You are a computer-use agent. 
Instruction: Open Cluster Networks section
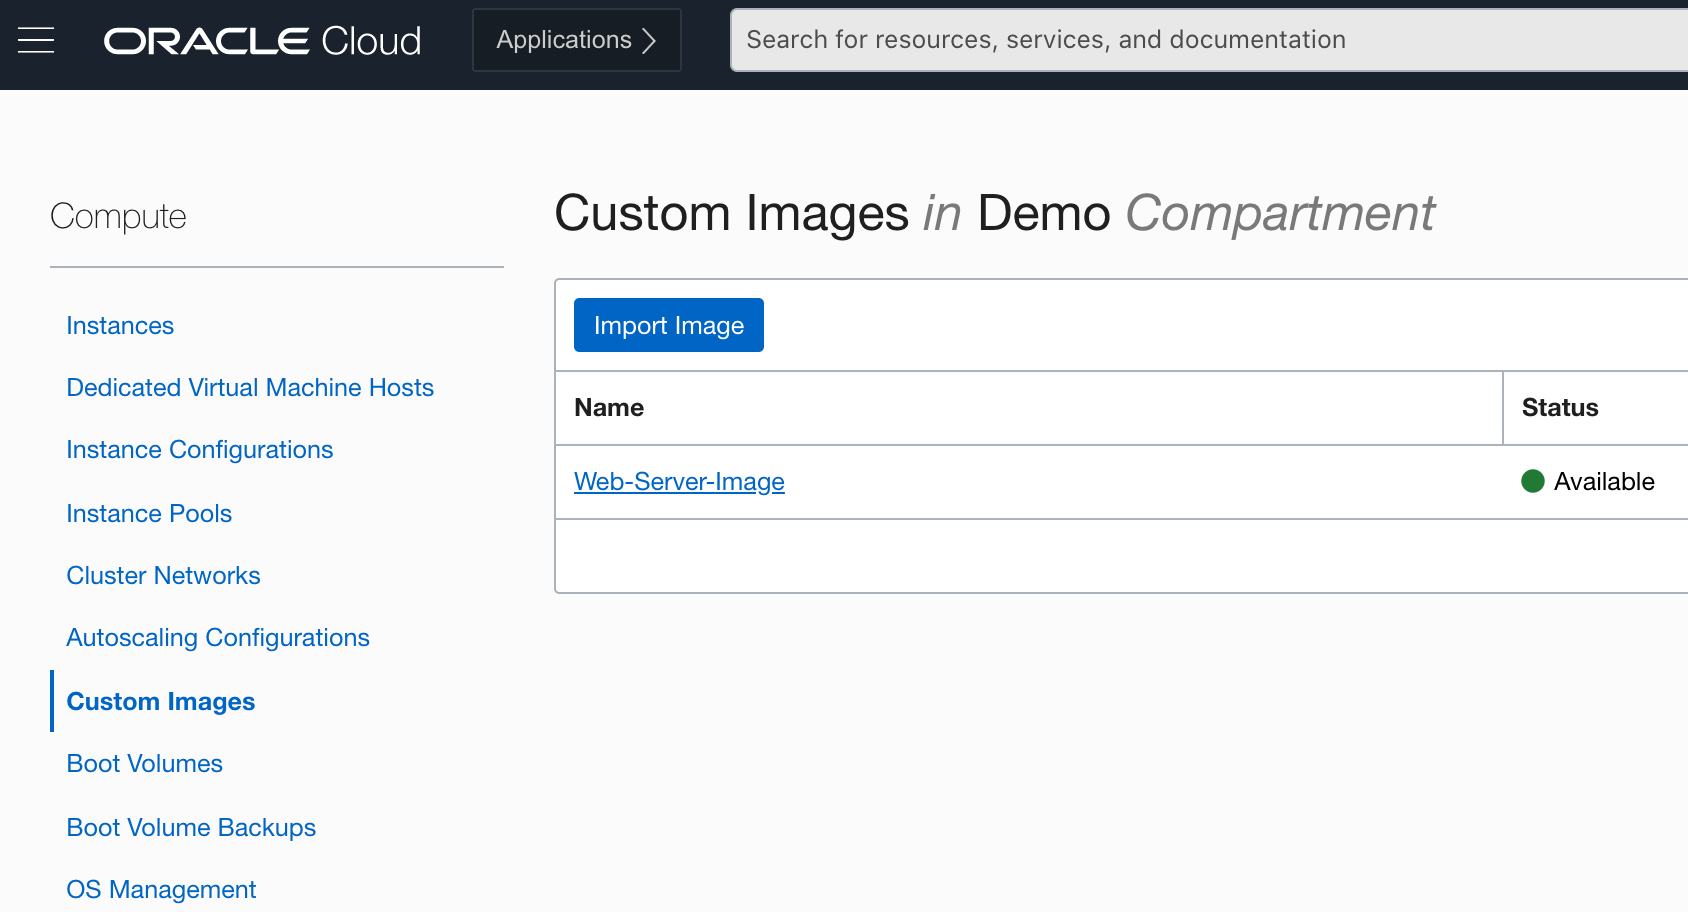point(163,576)
